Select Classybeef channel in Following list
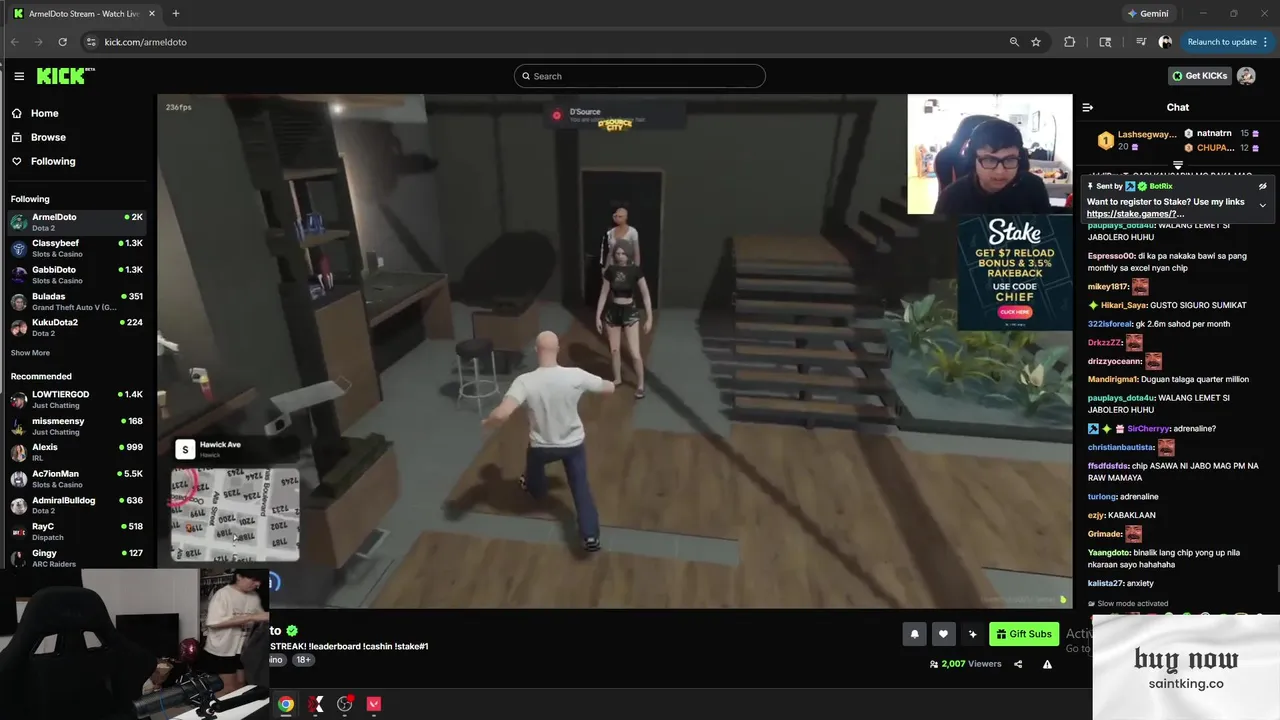The height and width of the screenshot is (720, 1280). [x=77, y=248]
